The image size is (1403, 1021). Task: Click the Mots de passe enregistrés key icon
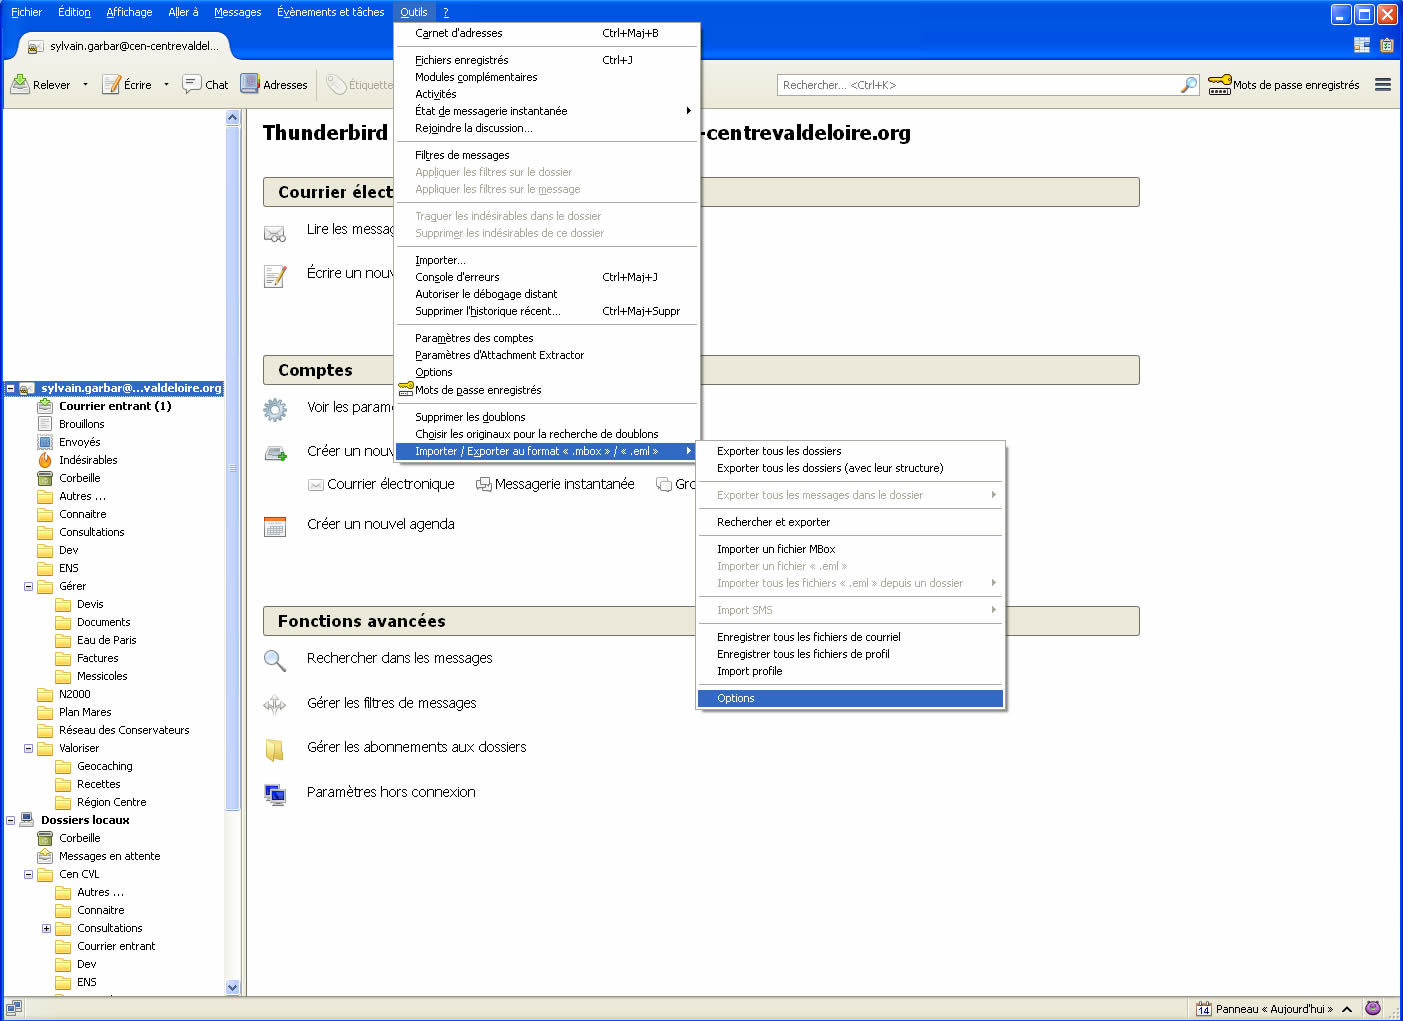click(1219, 85)
